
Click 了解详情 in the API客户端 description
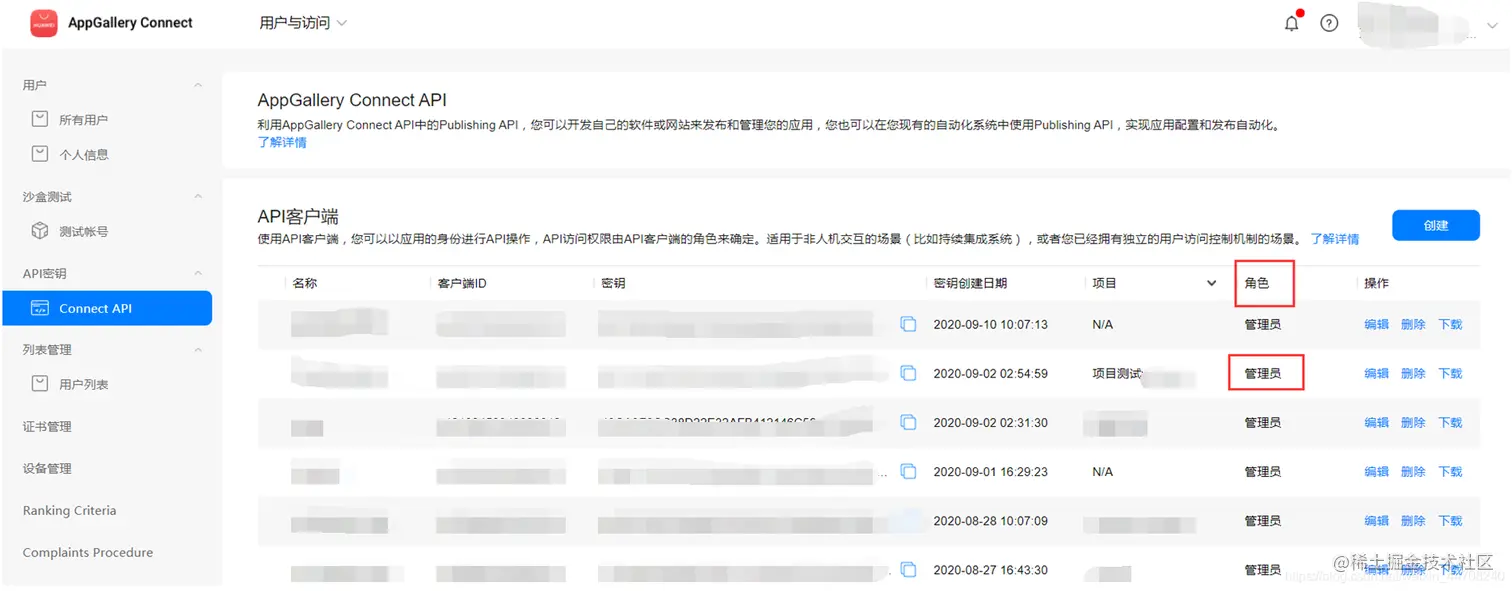pos(1335,240)
